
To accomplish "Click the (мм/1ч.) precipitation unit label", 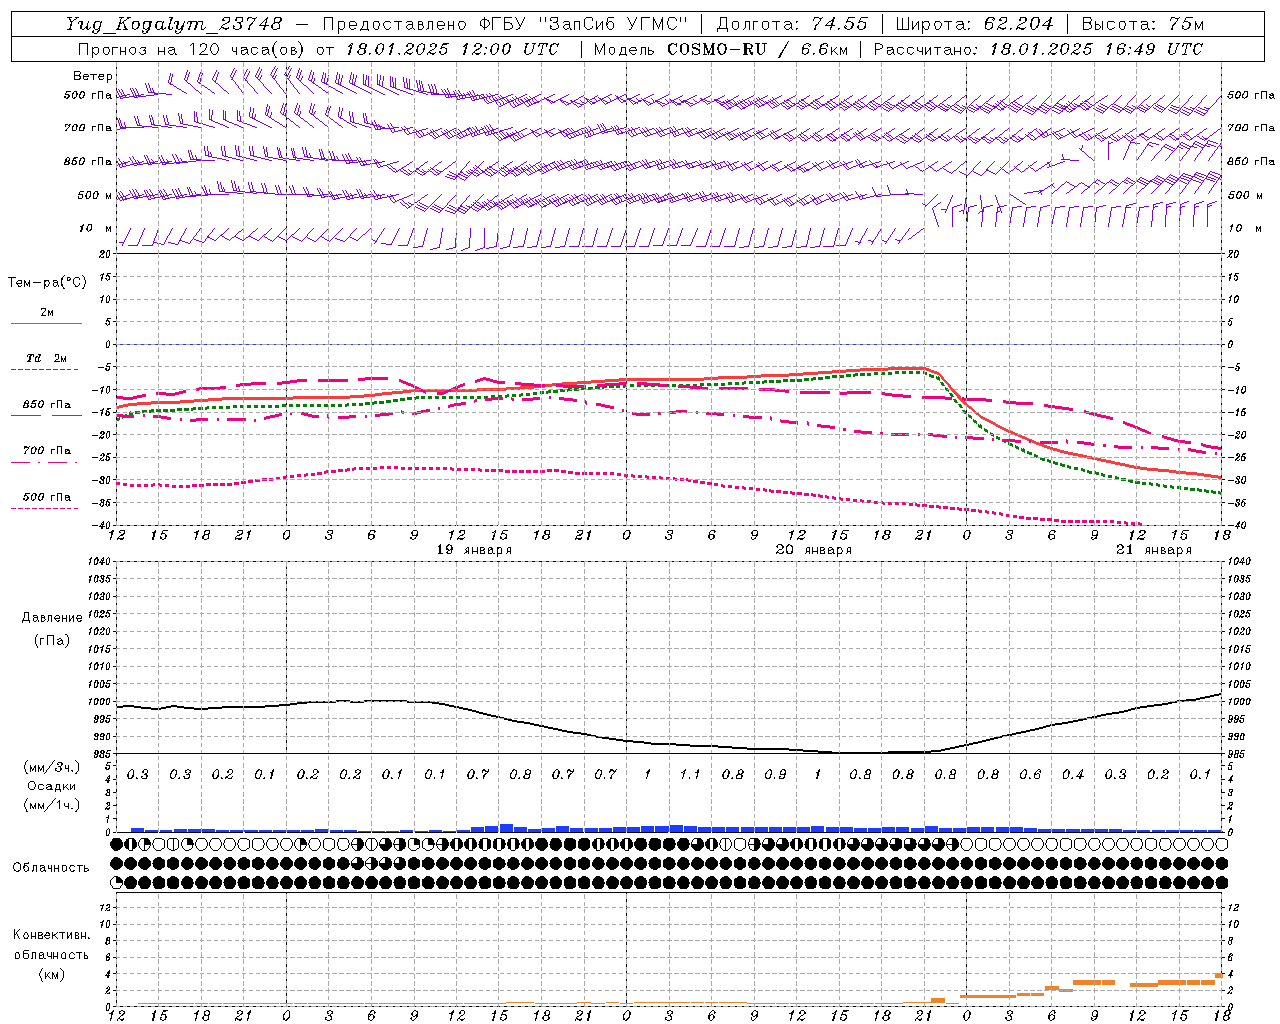I will pos(52,805).
